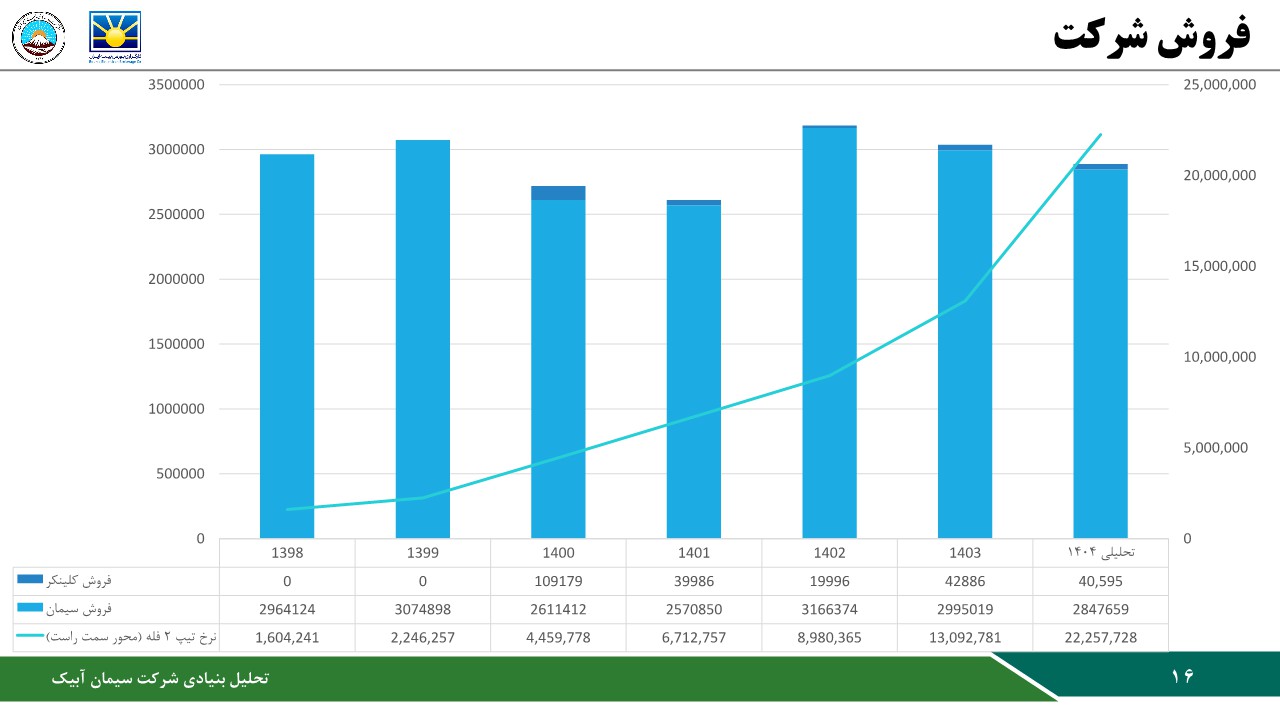1280x720 pixels.
Task: Select the تحلیلی ۱۴۰۴ column header
Action: 1100,553
